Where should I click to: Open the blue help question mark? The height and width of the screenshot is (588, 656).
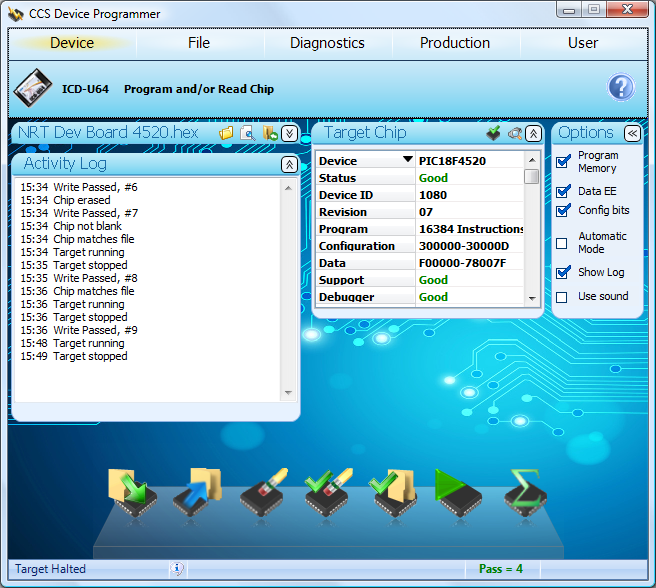coord(621,88)
